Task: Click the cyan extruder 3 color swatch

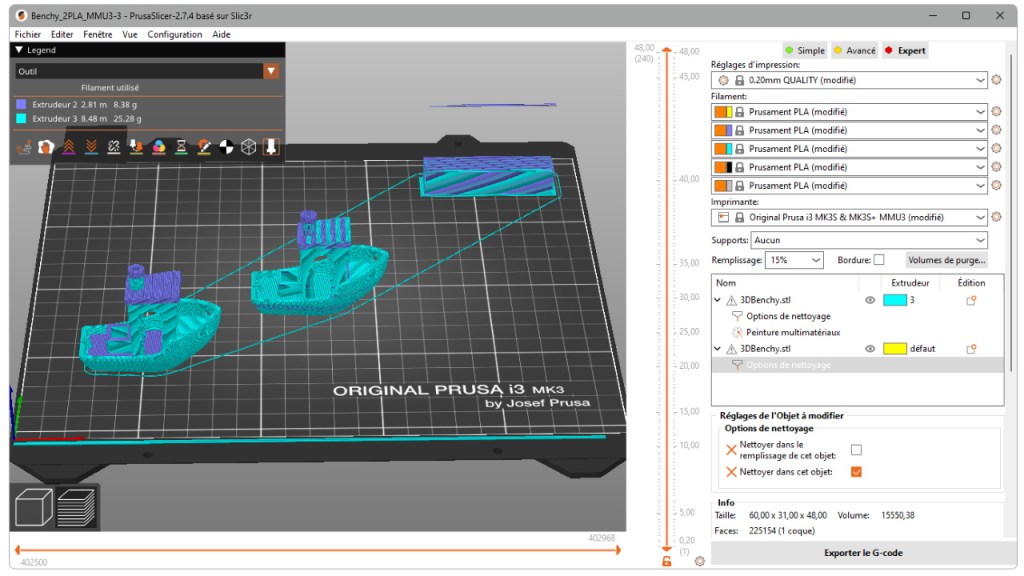Action: 894,300
